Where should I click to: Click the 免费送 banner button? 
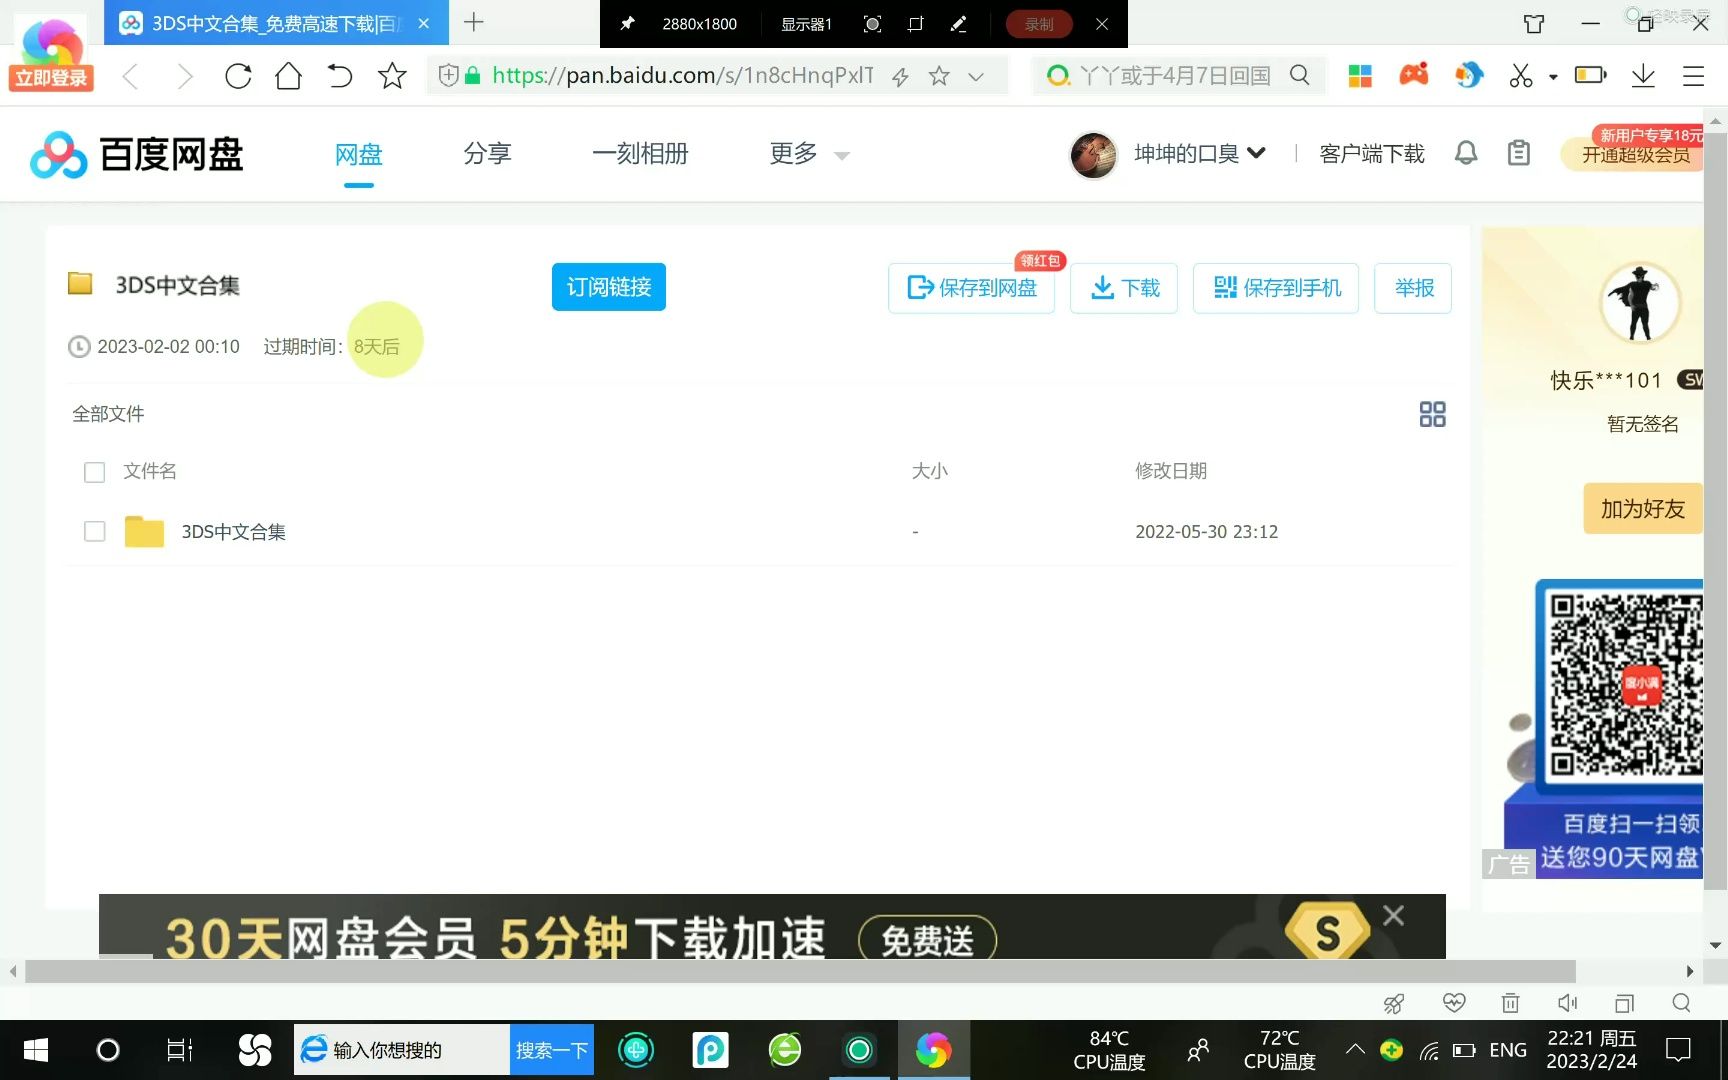pyautogui.click(x=928, y=940)
